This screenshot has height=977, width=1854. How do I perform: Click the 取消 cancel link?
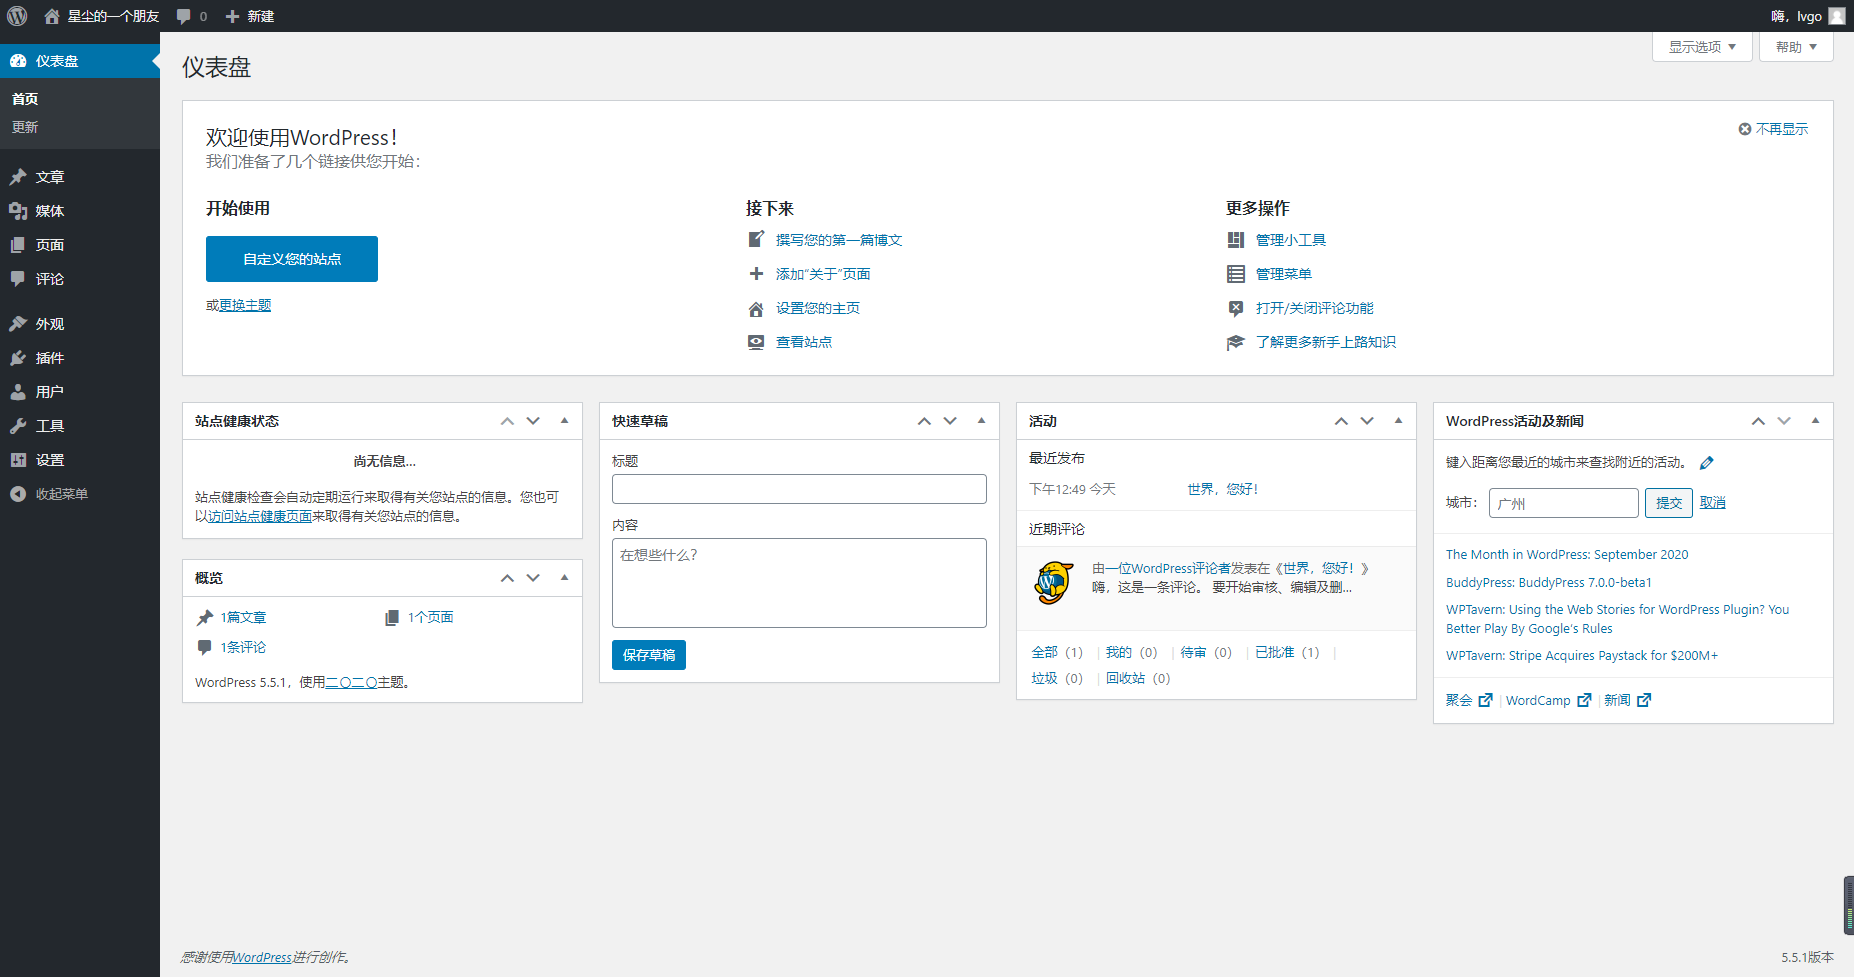(1713, 503)
